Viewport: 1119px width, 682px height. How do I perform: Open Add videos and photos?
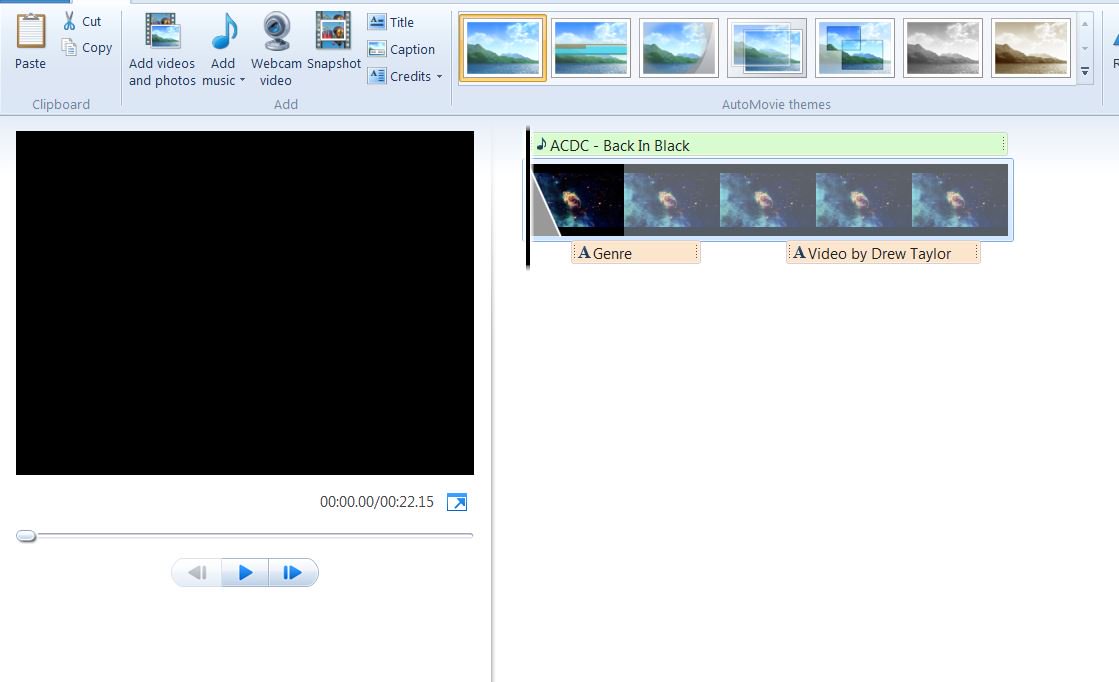(x=162, y=50)
